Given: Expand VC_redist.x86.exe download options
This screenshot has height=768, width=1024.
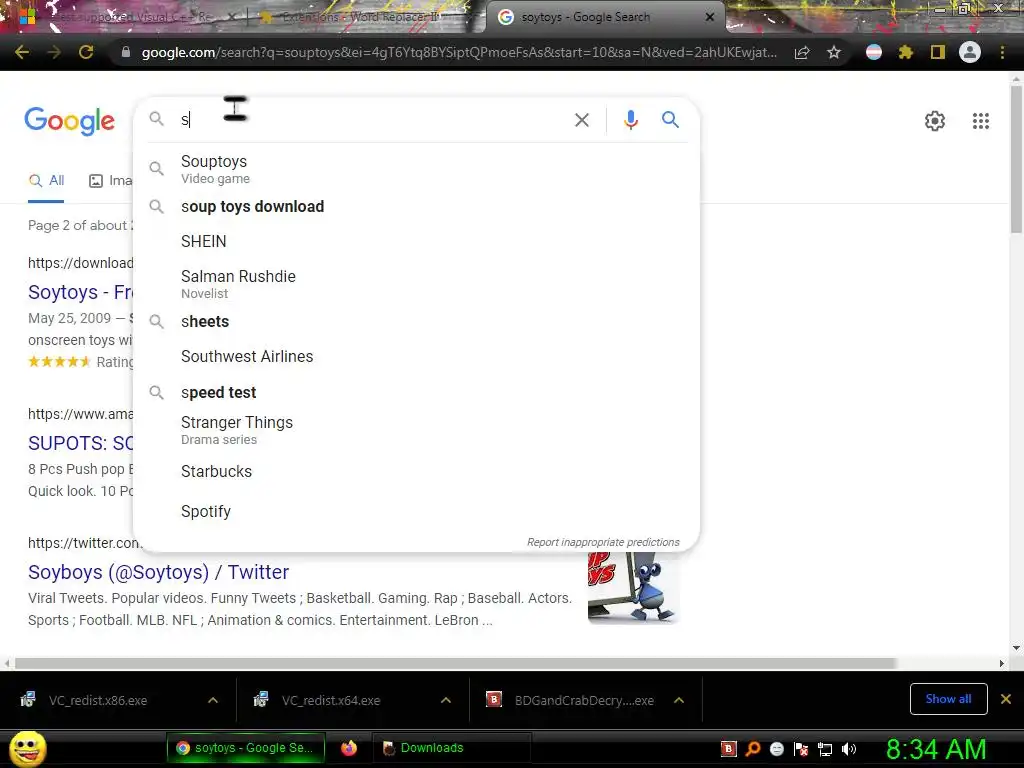Looking at the screenshot, I should 213,700.
